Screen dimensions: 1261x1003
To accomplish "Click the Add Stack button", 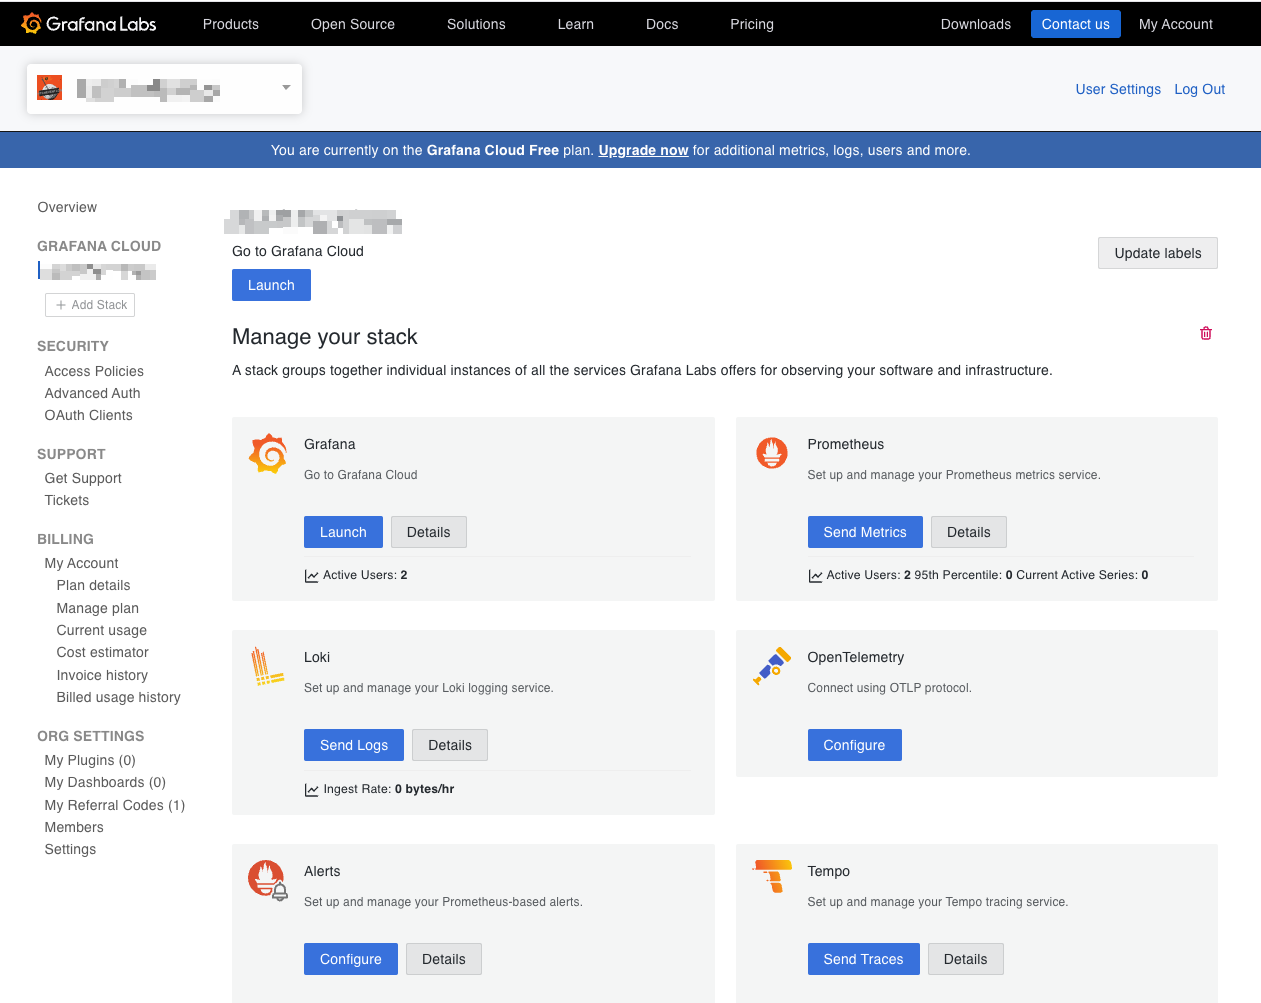I will pyautogui.click(x=90, y=304).
